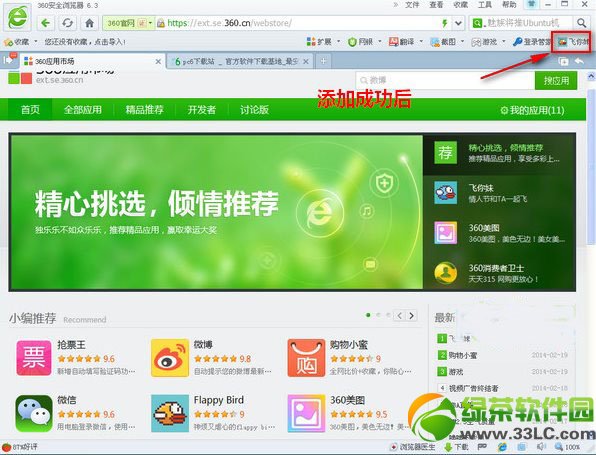This screenshot has height=455, width=596.
Task: Click the 抢票王 ticket app icon
Action: [34, 358]
